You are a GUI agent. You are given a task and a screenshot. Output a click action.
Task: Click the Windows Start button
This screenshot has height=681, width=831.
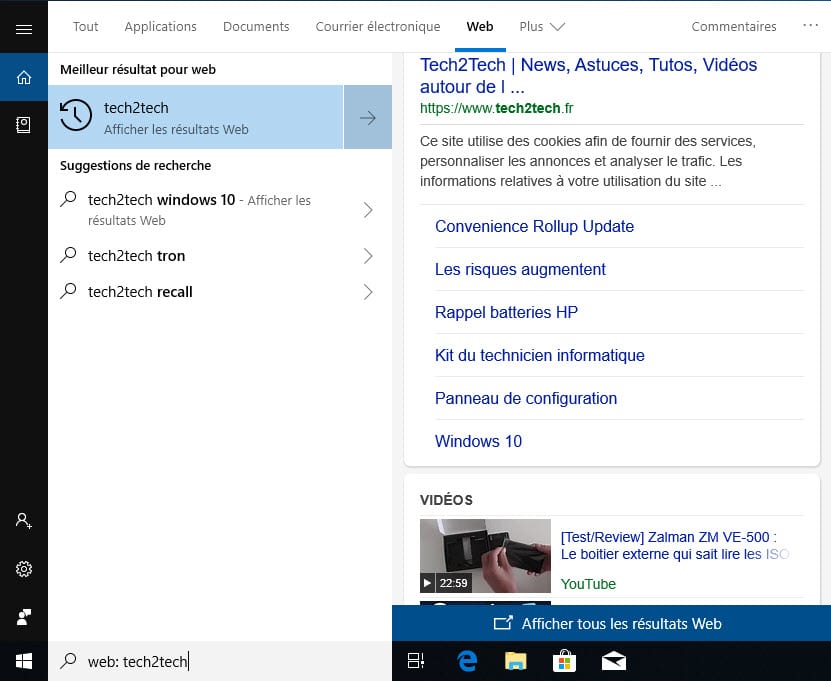(x=24, y=660)
